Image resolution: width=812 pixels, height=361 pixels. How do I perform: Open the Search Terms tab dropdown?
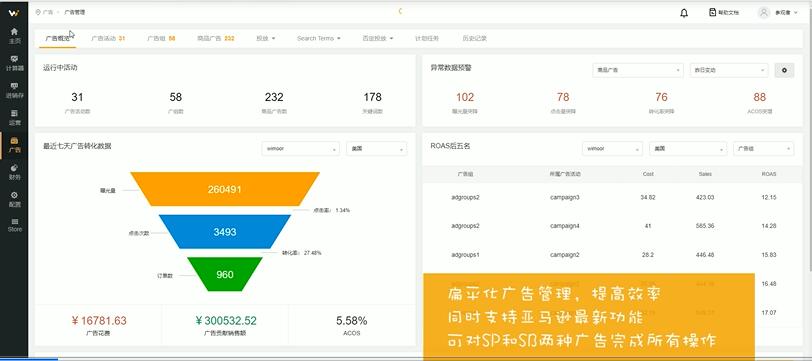click(x=318, y=38)
